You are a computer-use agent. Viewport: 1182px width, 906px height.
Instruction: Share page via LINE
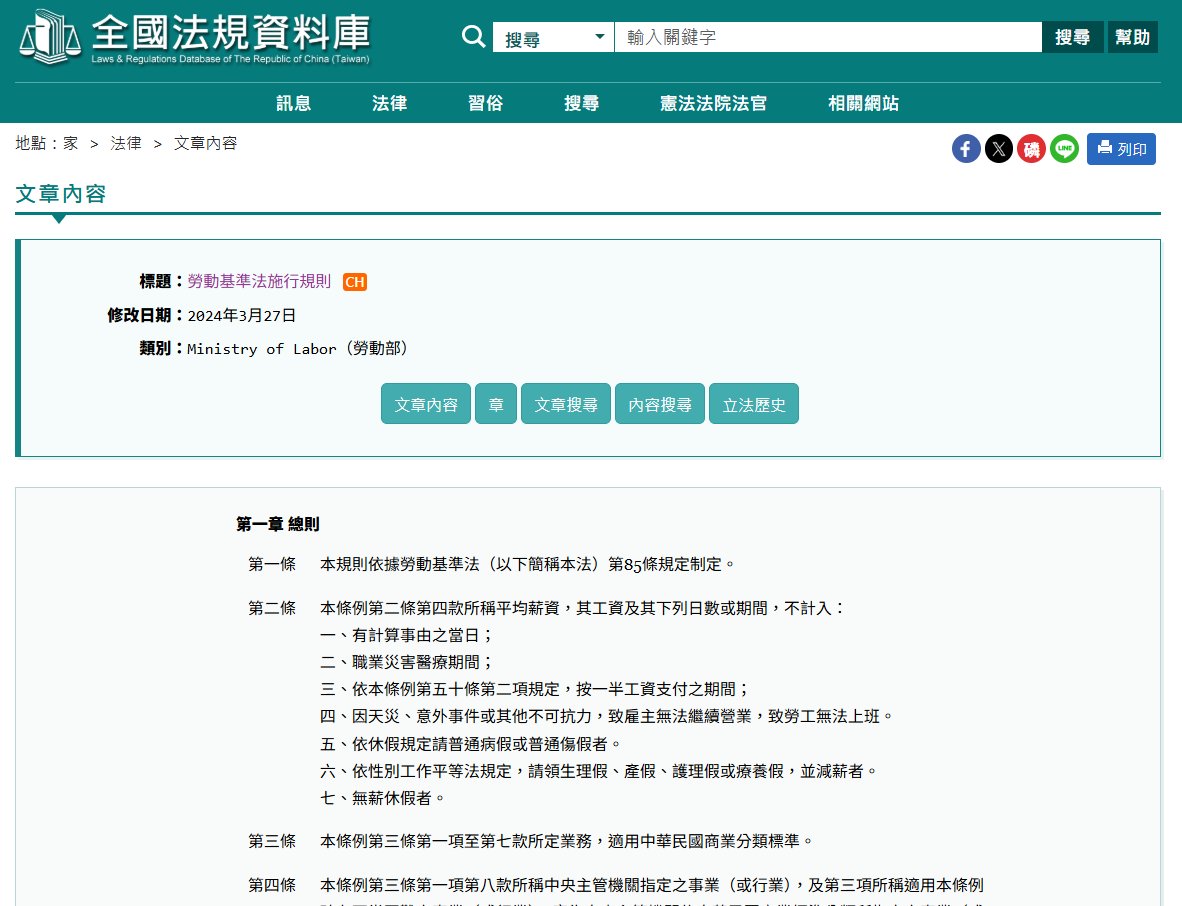pyautogui.click(x=1064, y=149)
